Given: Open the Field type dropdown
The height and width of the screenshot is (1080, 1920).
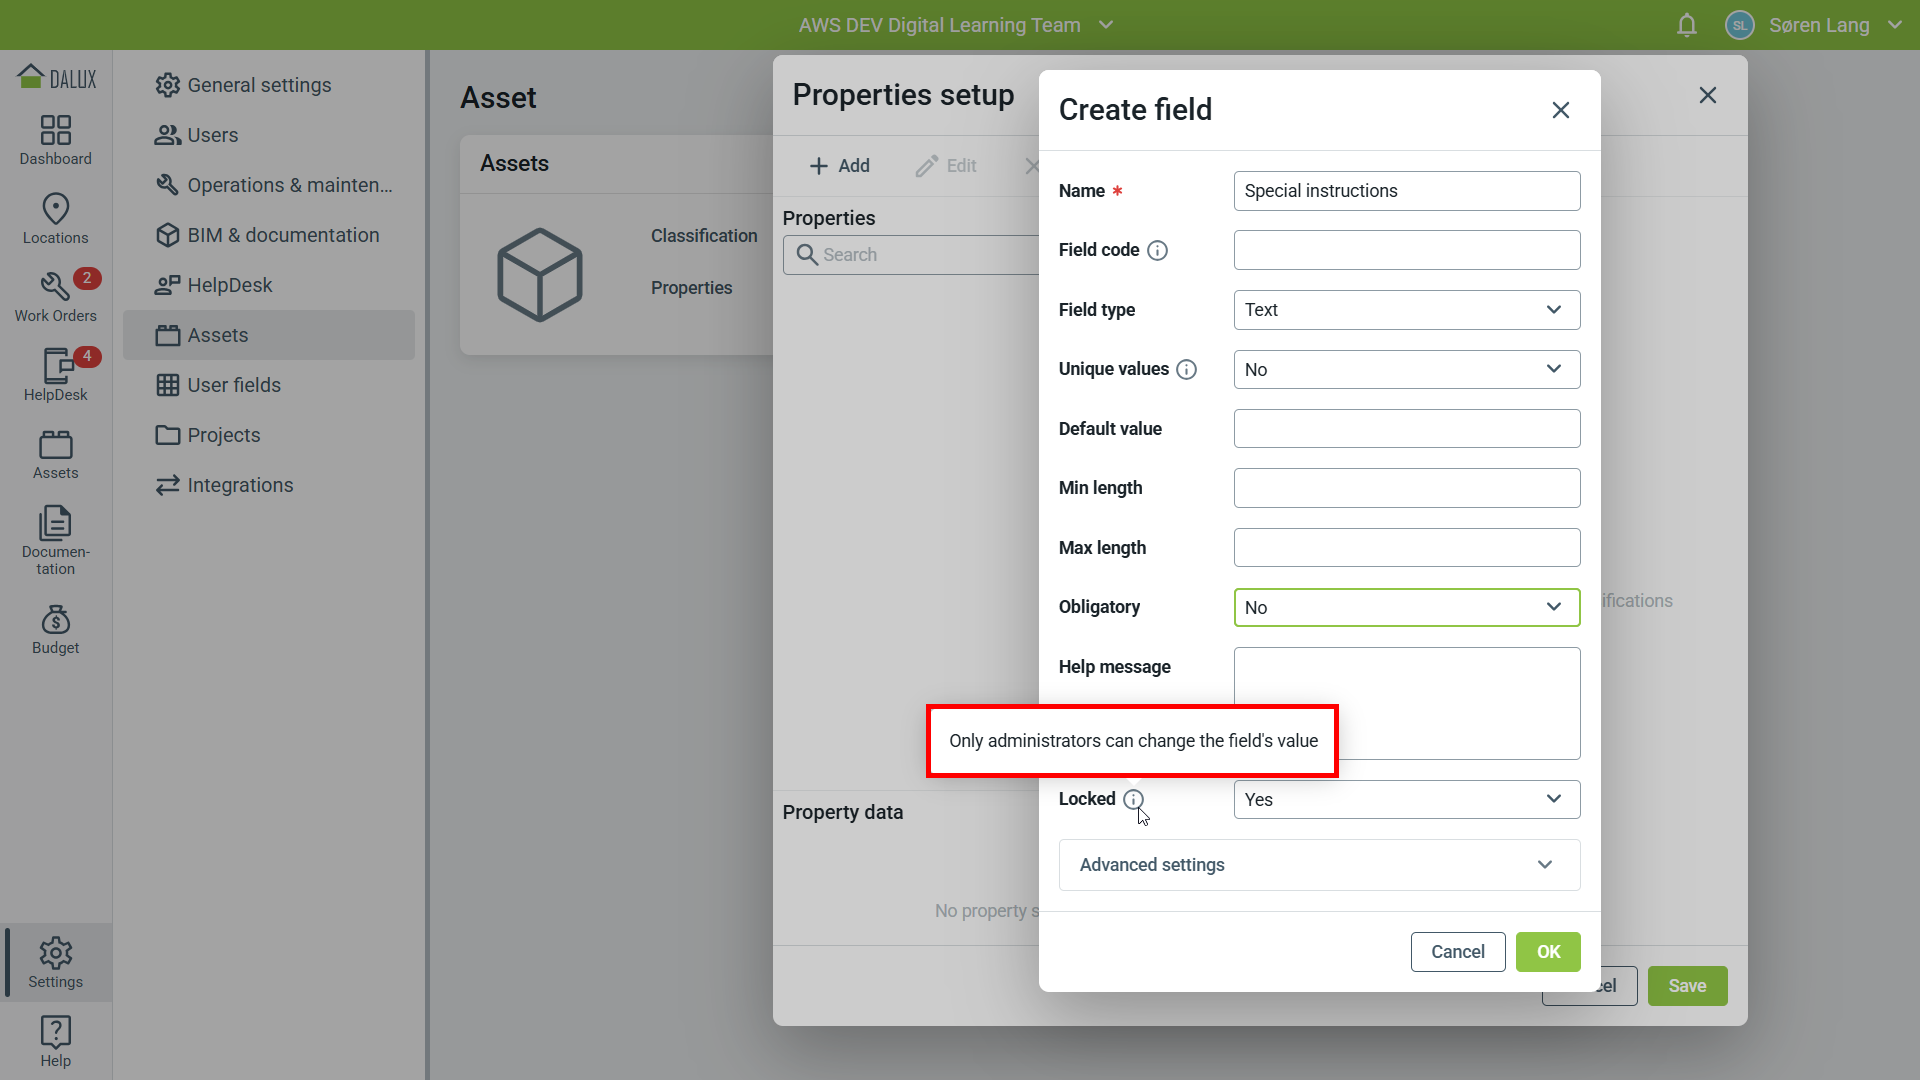Looking at the screenshot, I should point(1406,310).
